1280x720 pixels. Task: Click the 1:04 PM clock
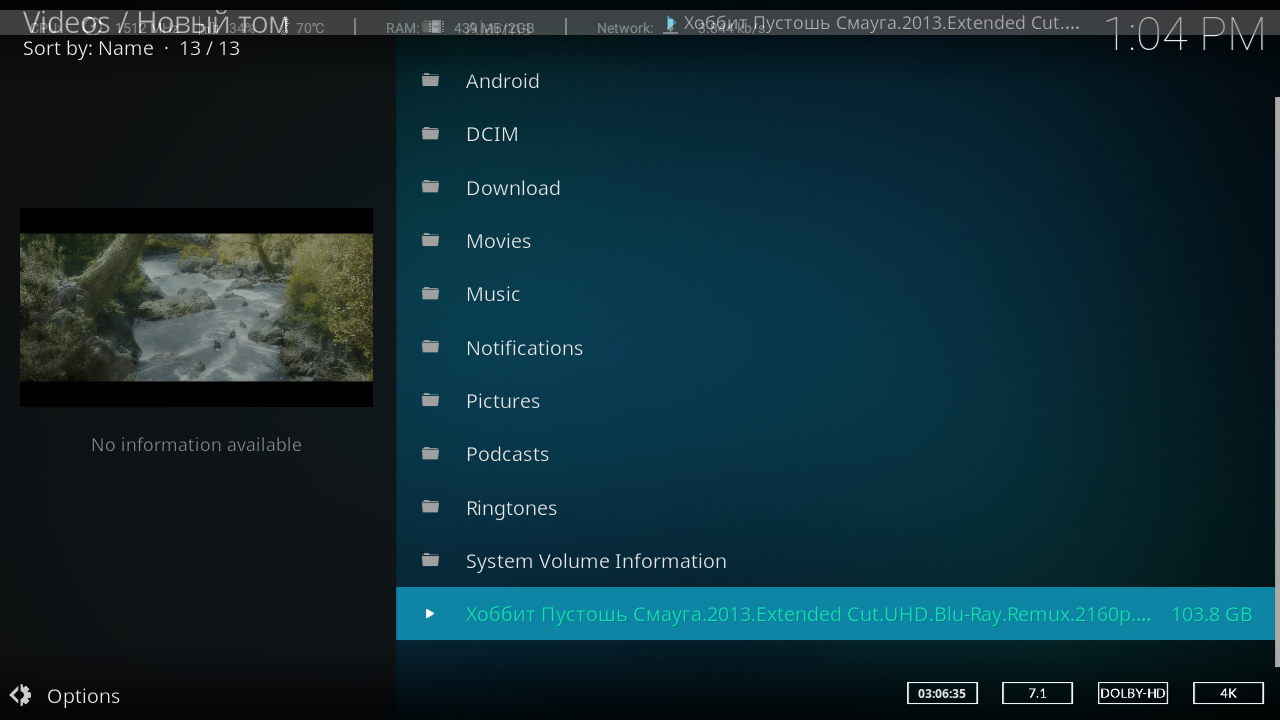pos(1184,35)
